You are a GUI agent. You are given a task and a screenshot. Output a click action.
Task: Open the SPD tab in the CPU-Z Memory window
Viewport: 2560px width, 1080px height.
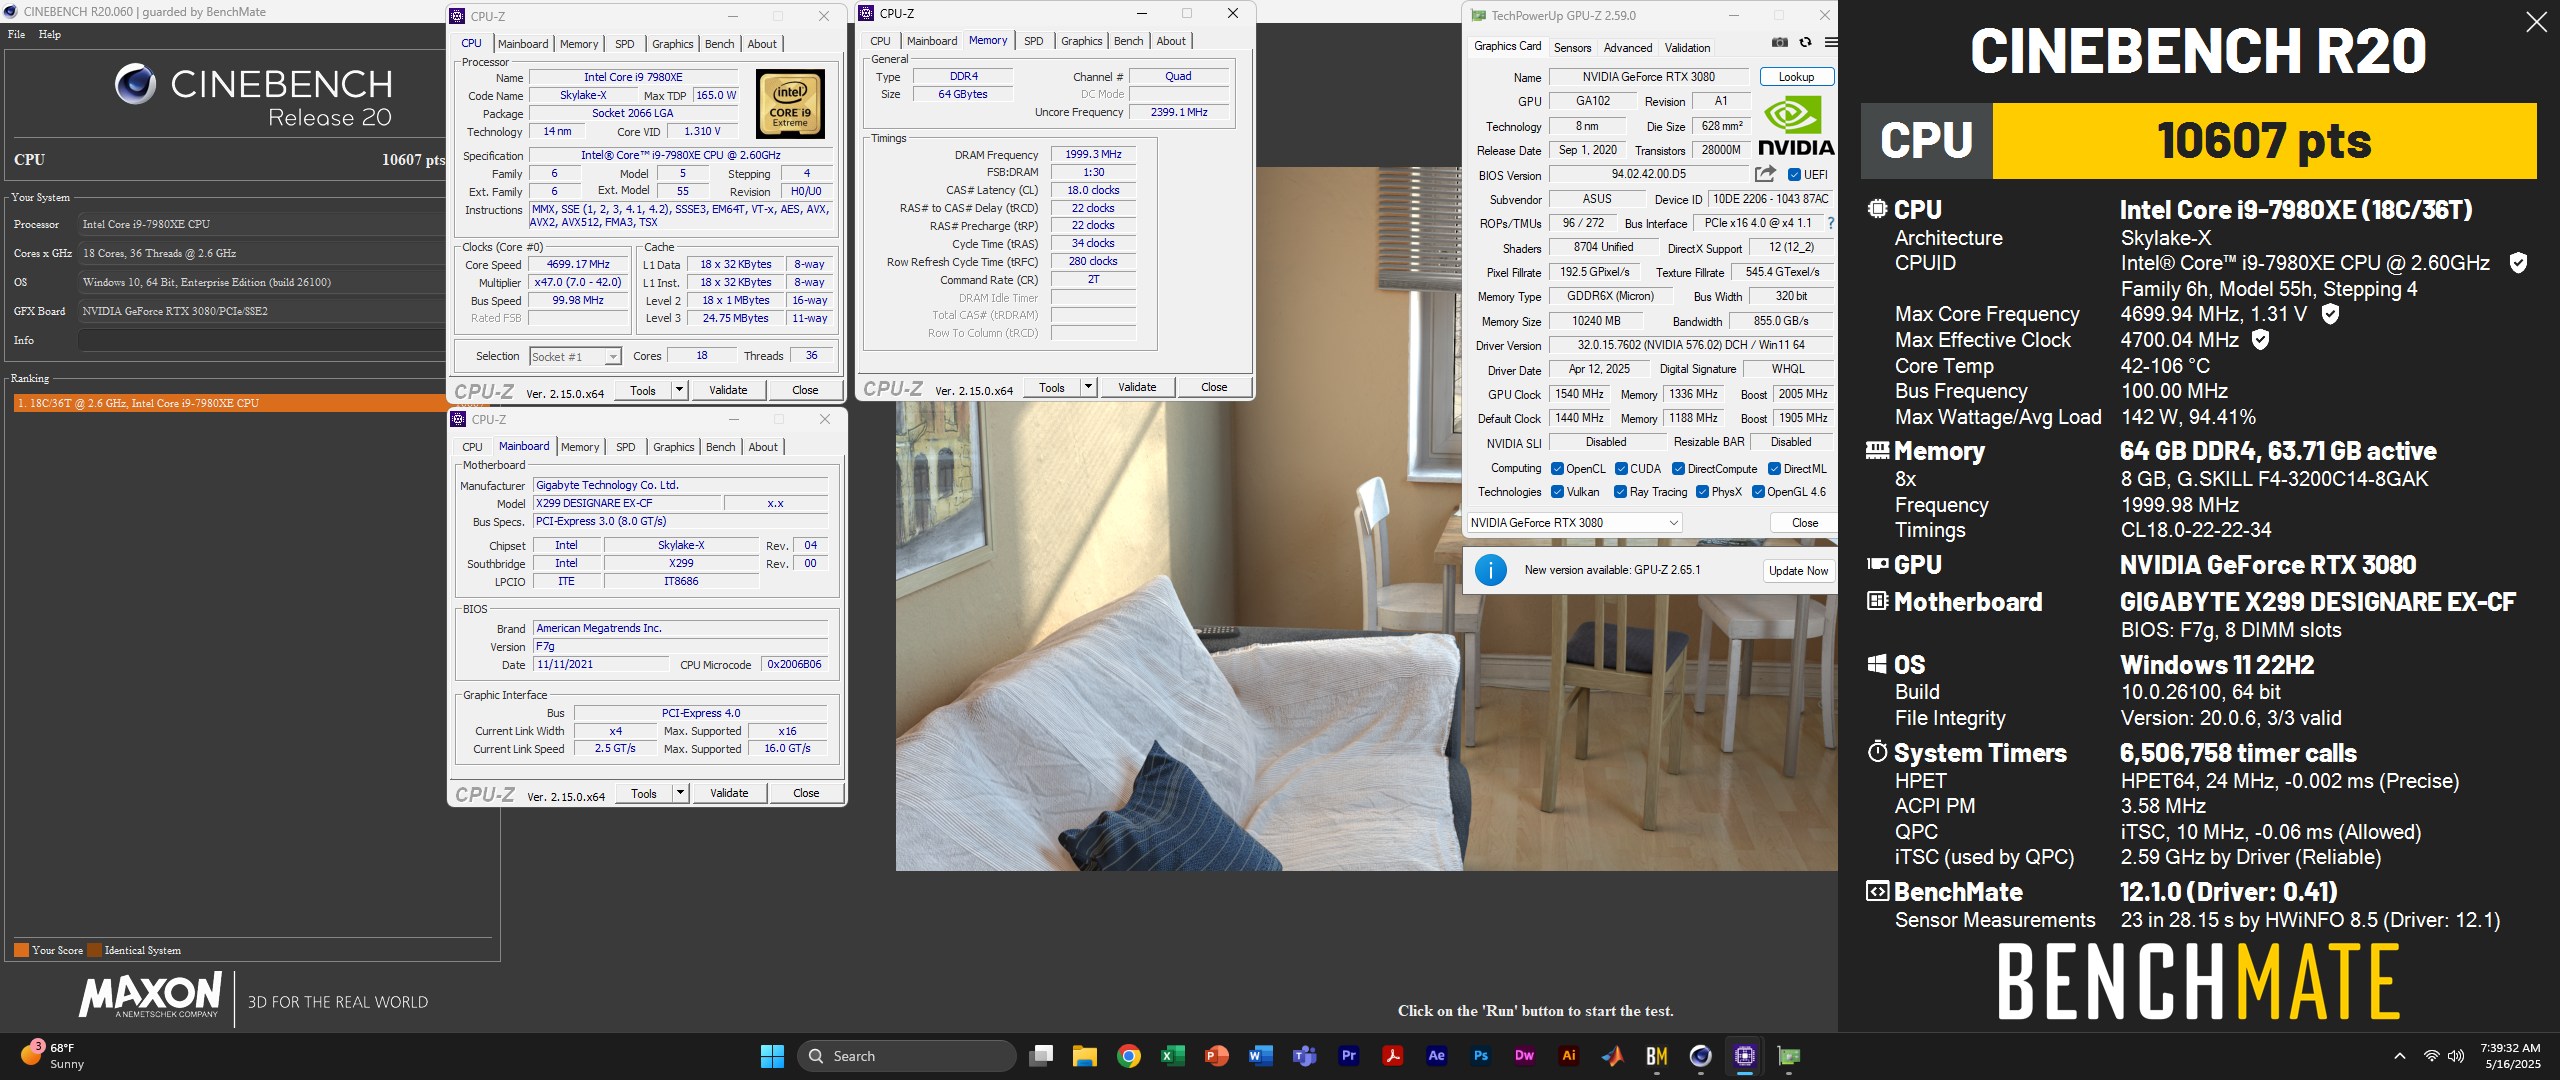(1034, 41)
